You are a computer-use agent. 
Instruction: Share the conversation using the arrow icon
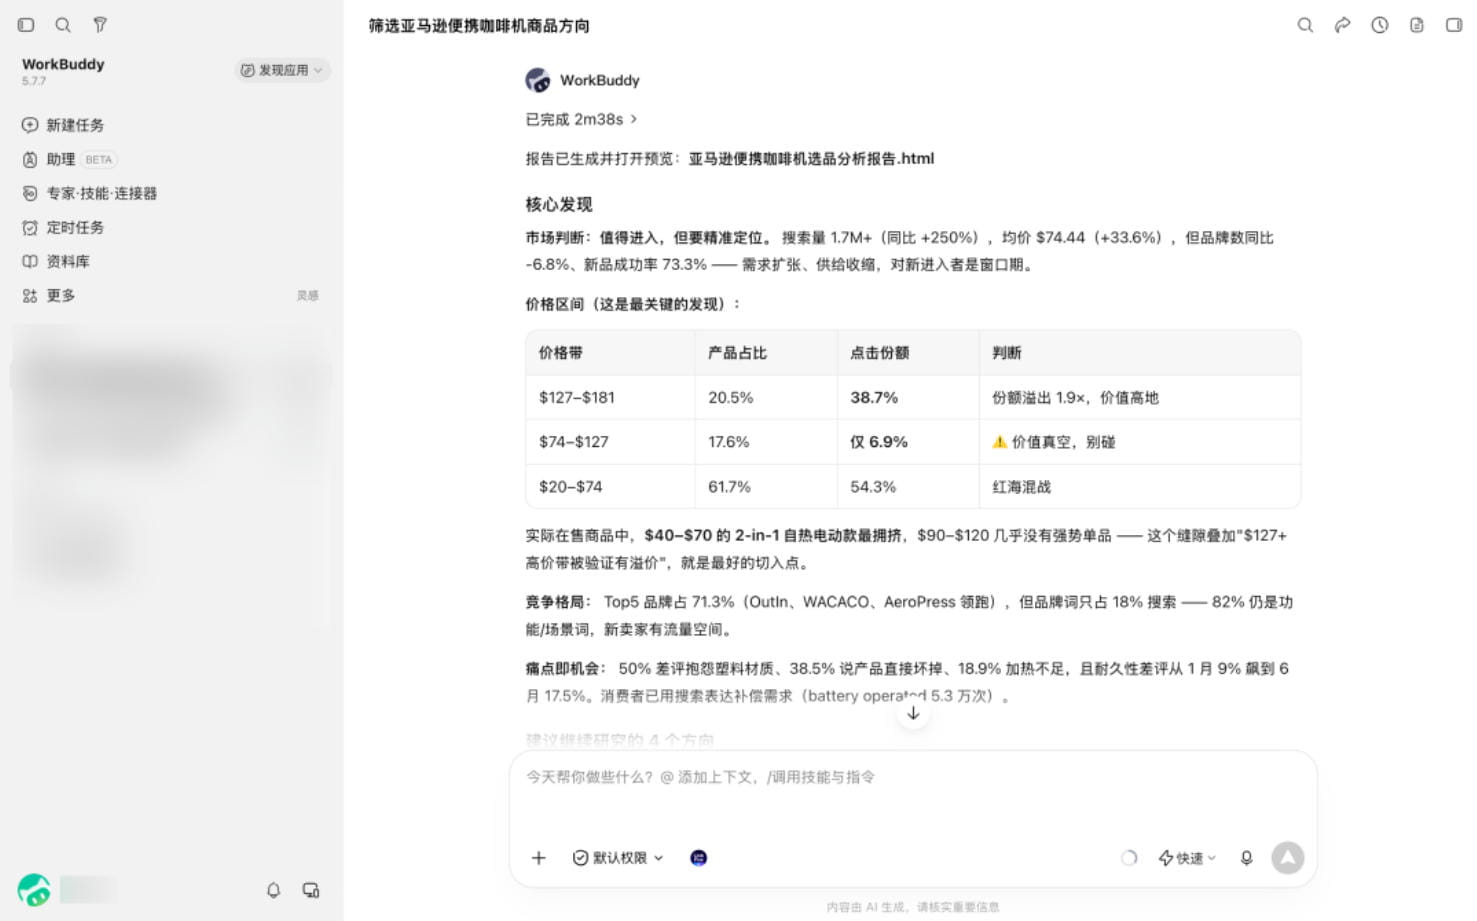(x=1342, y=25)
